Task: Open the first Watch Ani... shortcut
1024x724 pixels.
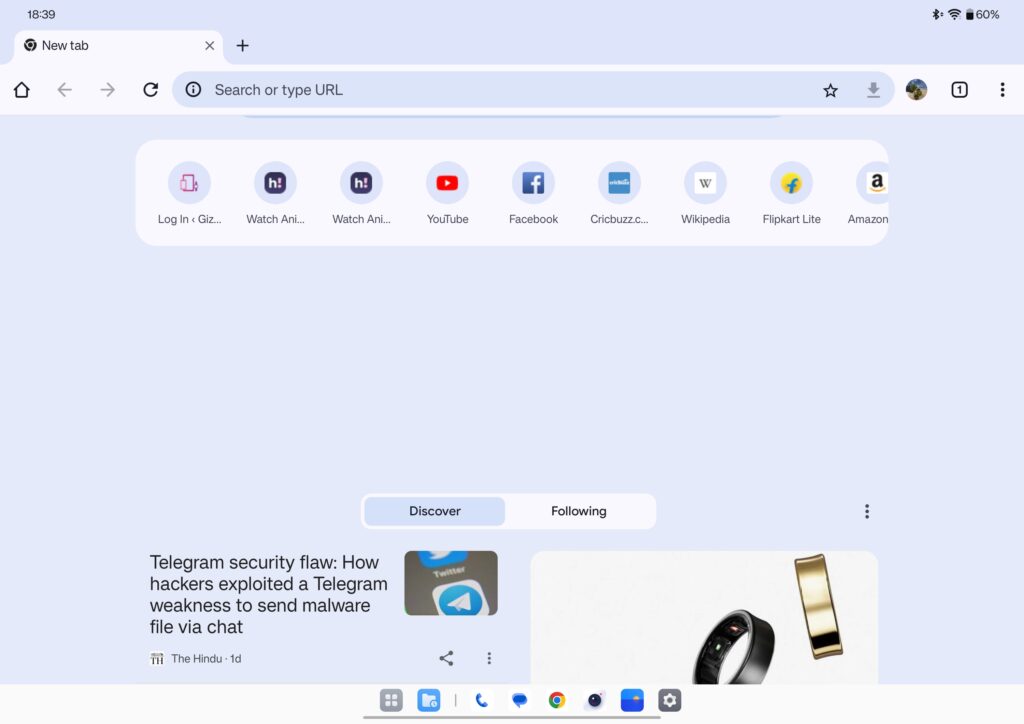Action: click(x=275, y=193)
